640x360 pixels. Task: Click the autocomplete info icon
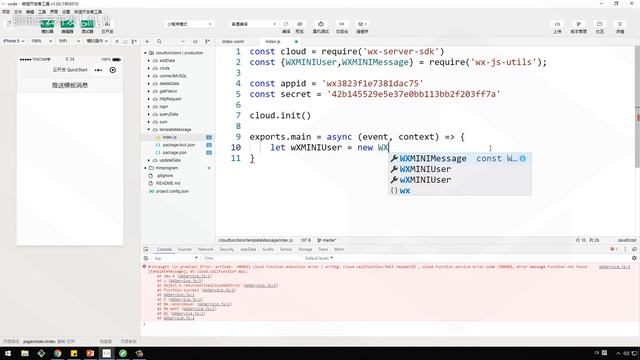pyautogui.click(x=523, y=158)
